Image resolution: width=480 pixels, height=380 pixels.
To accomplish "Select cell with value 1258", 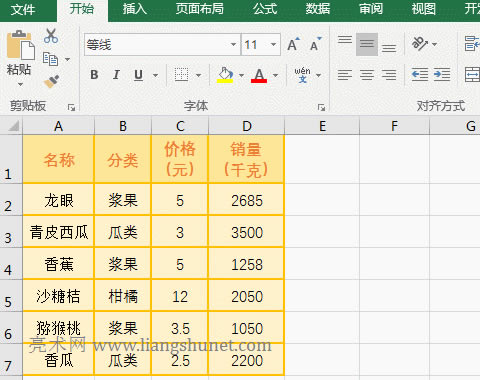I will coord(247,264).
